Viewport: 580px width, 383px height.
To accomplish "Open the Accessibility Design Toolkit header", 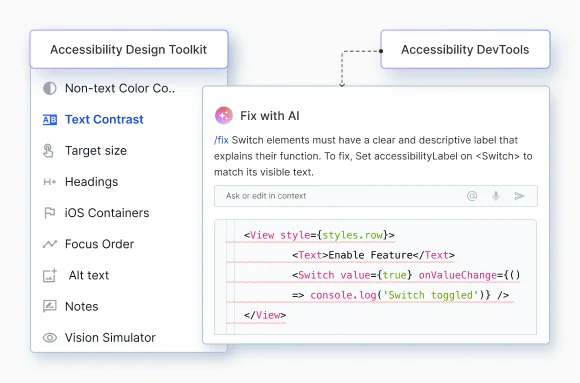I will [129, 49].
